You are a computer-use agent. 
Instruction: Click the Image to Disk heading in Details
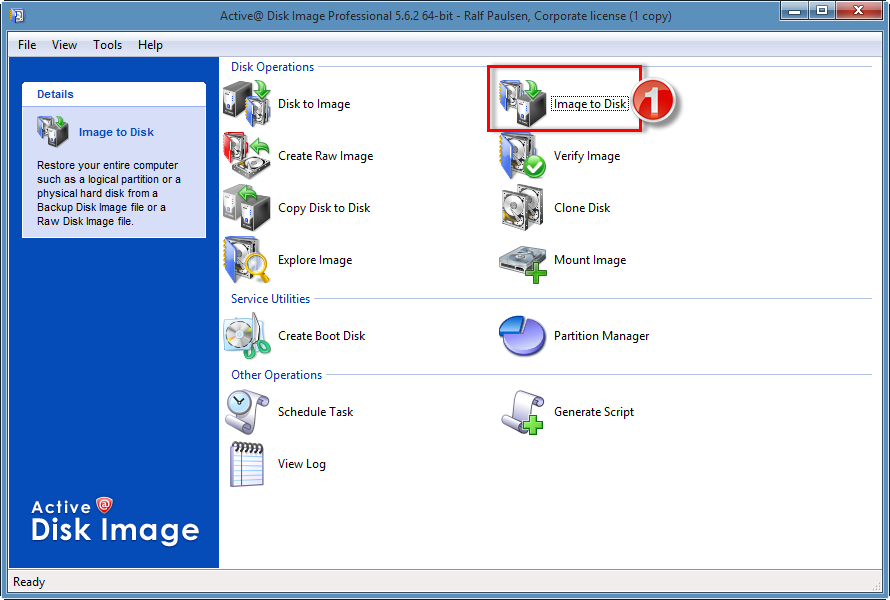click(x=116, y=132)
